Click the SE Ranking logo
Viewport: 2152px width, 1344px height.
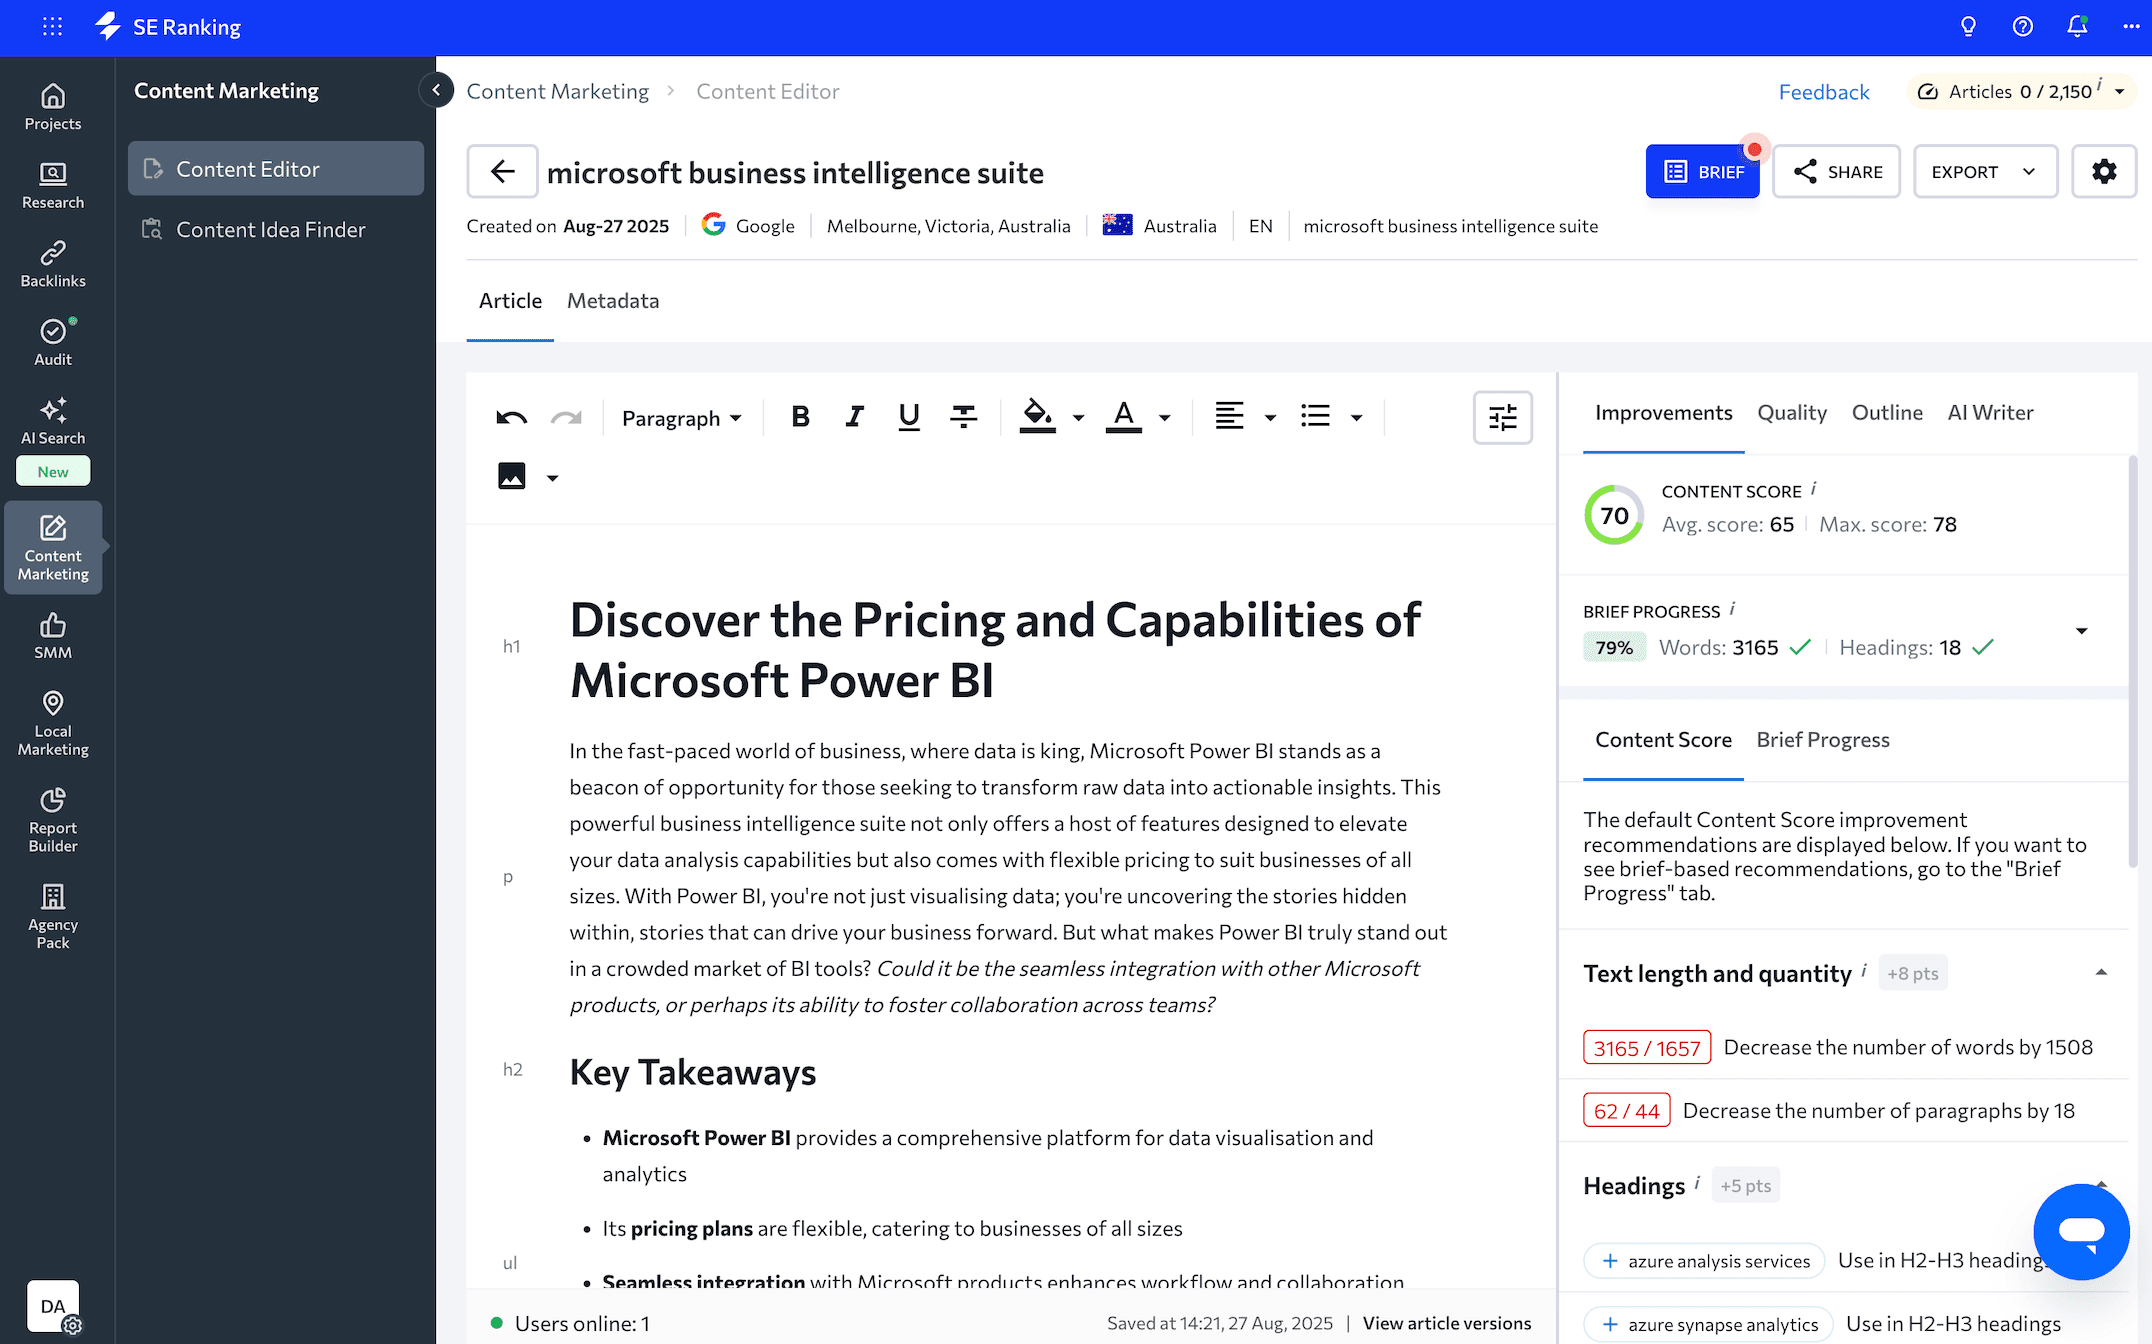tap(168, 27)
